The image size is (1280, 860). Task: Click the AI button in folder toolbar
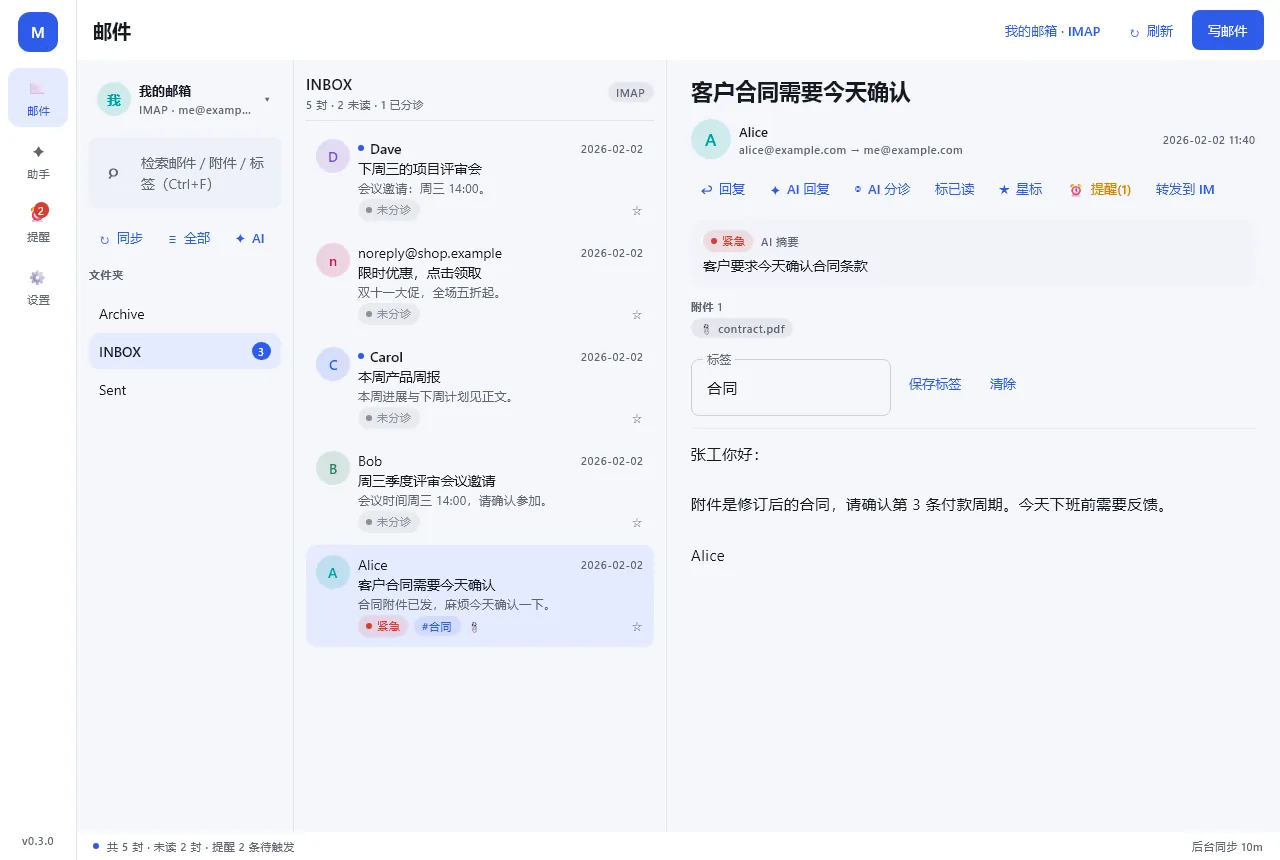coord(250,238)
